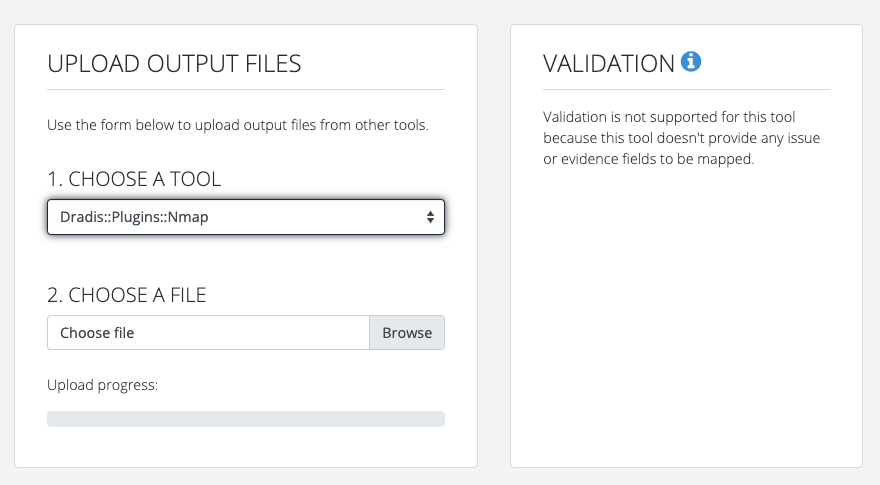
Task: Click the 'Validation is not supported' message
Action: pos(681,138)
